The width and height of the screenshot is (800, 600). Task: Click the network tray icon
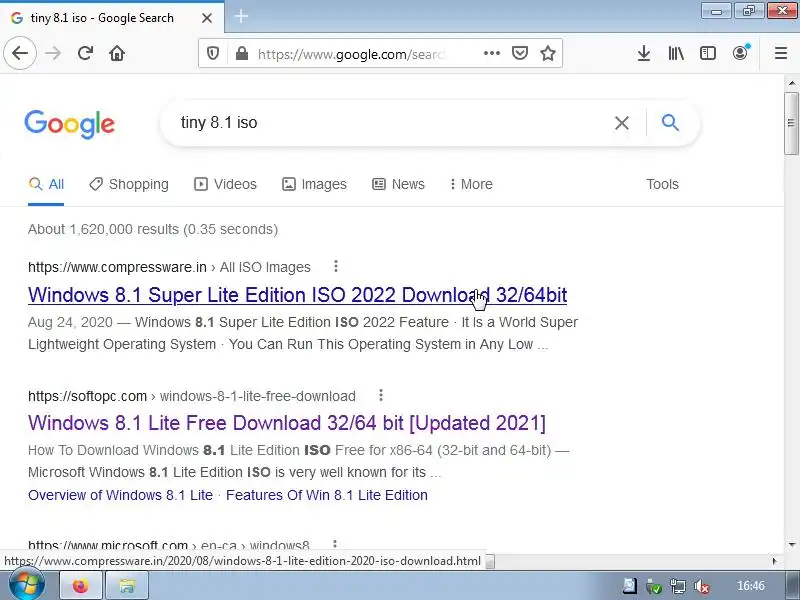678,586
